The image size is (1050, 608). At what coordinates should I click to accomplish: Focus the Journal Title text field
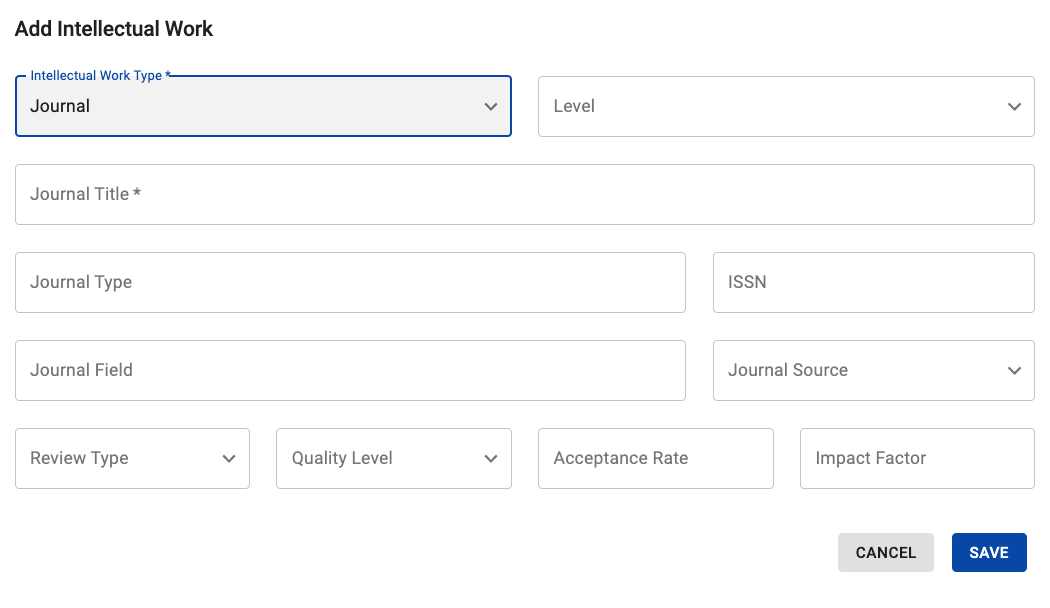pos(524,195)
